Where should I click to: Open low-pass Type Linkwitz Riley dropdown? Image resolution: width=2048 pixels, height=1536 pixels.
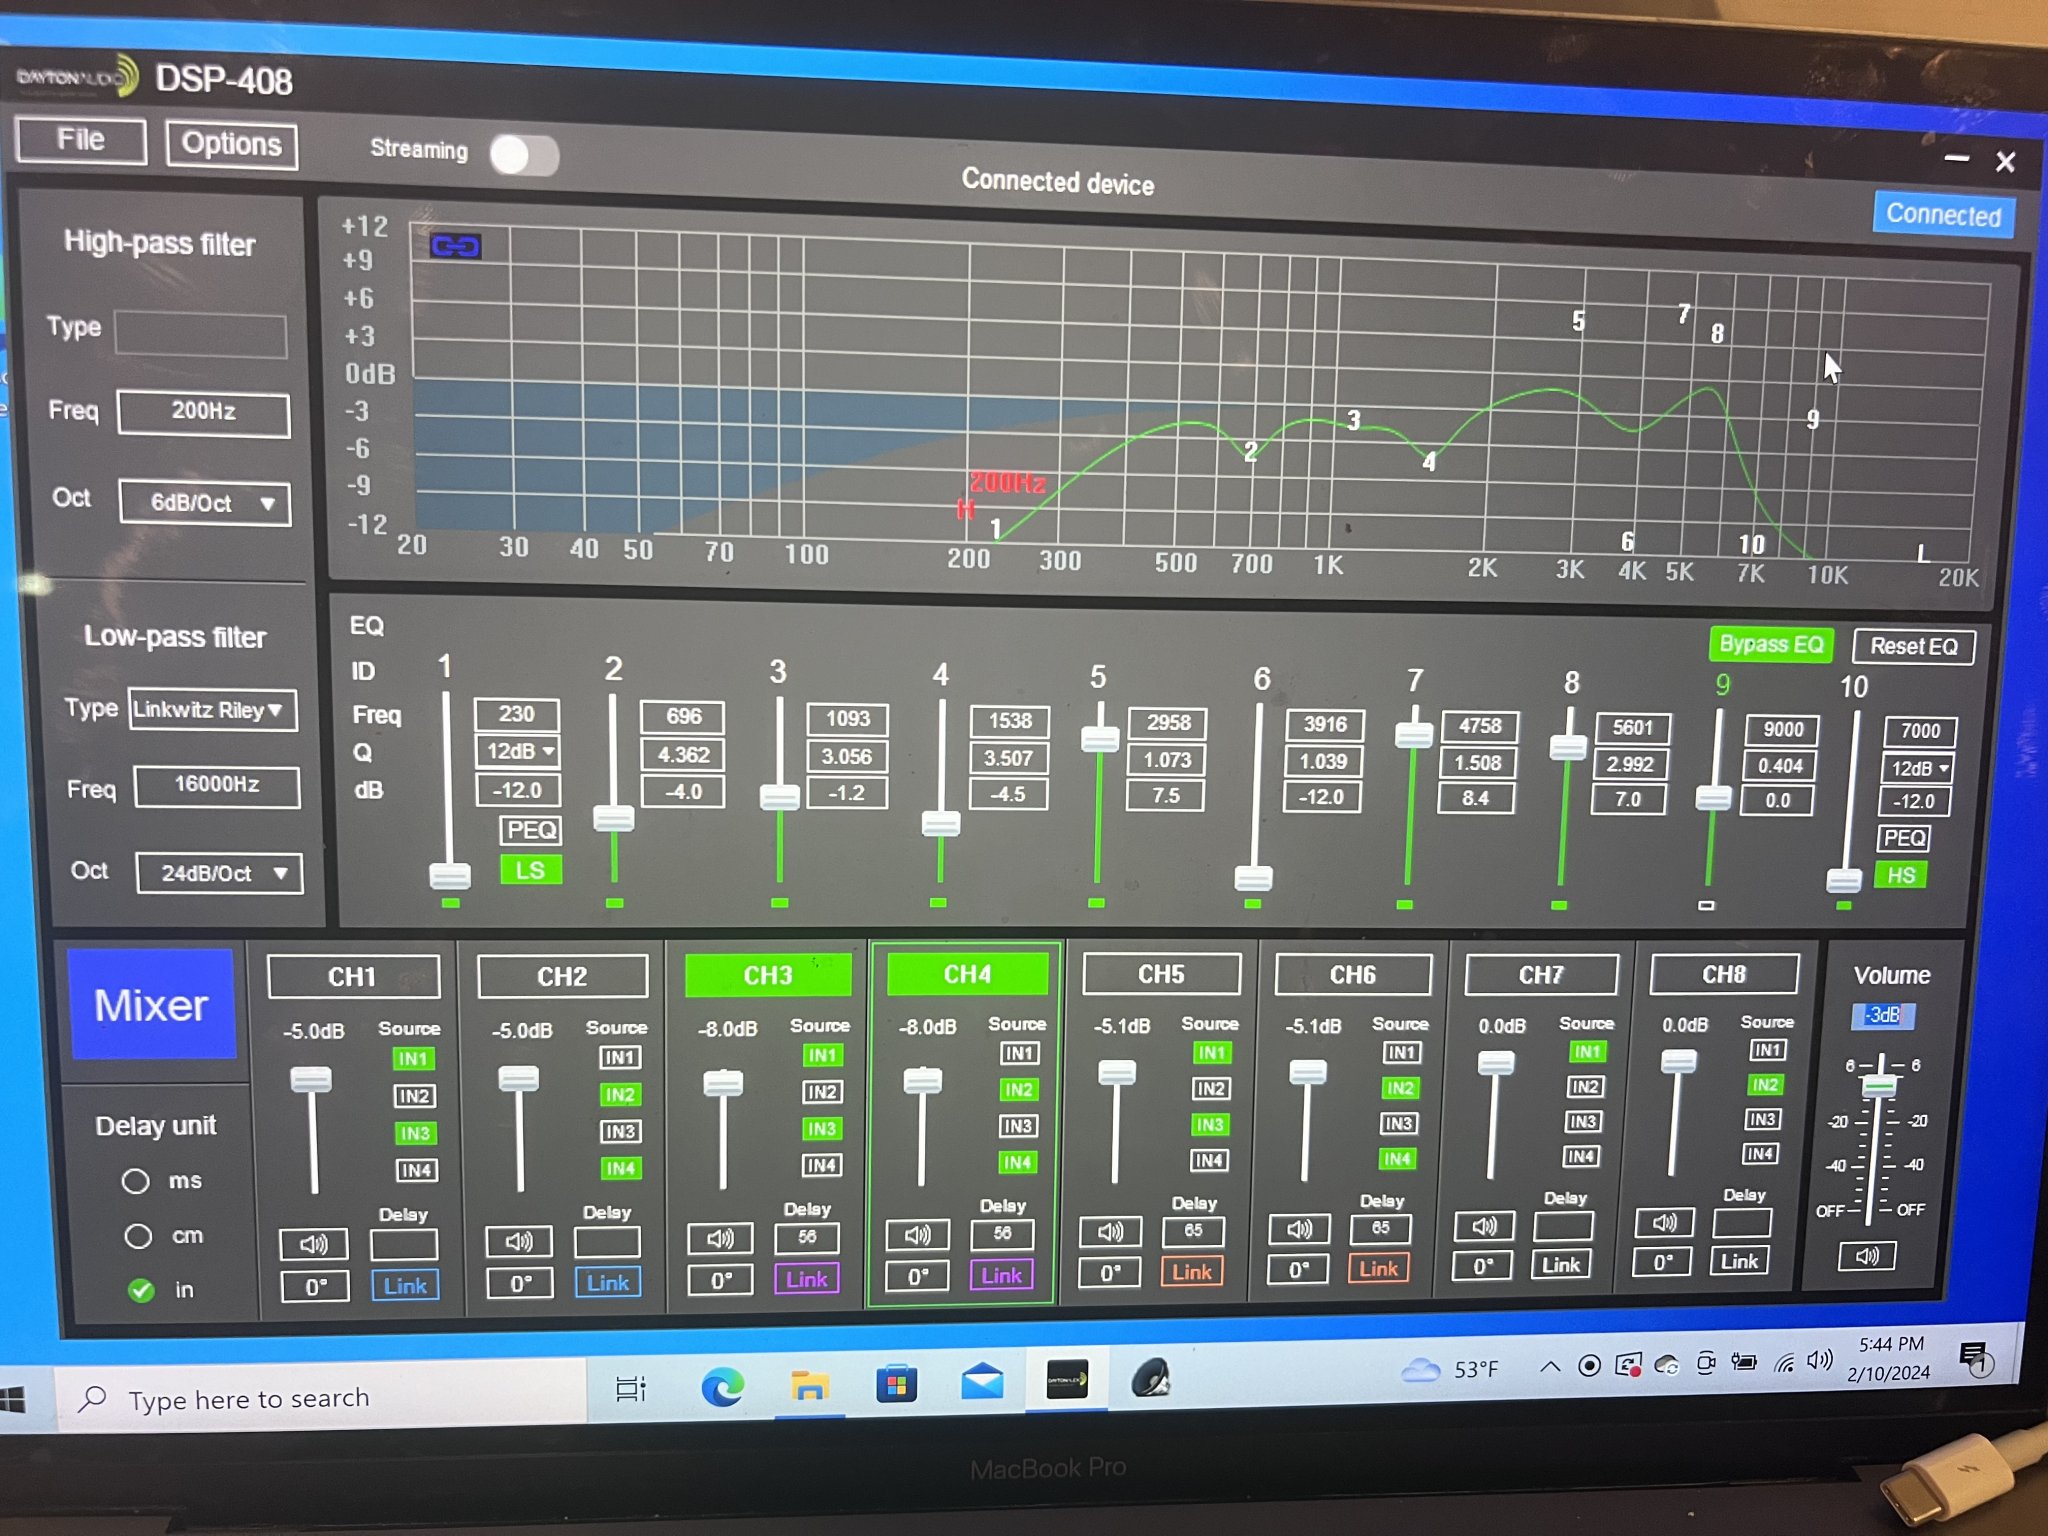pos(212,710)
